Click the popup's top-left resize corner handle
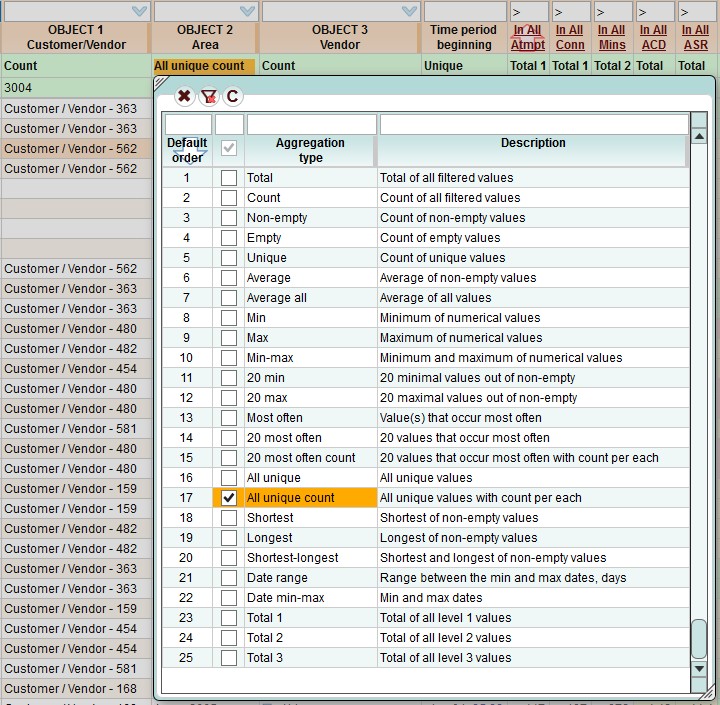This screenshot has width=720, height=705. click(x=160, y=84)
